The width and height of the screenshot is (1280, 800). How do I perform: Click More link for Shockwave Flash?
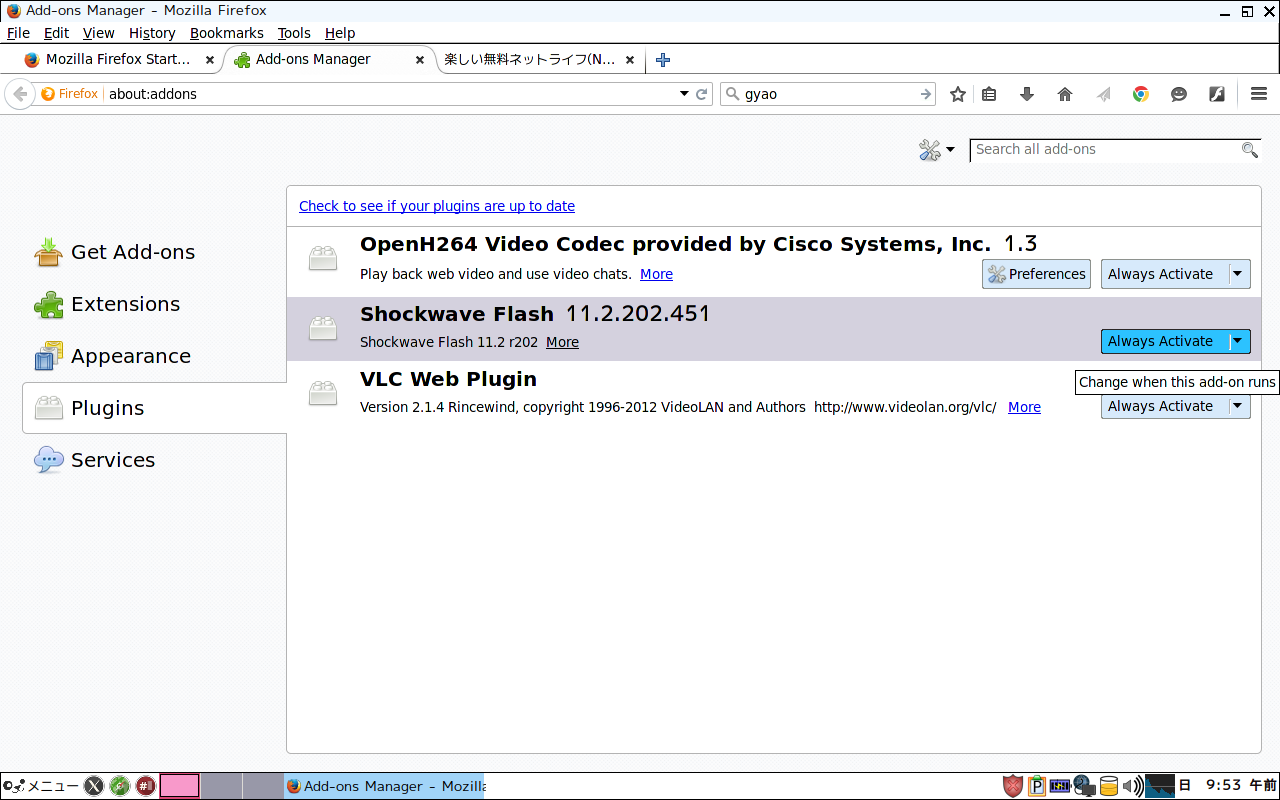562,342
